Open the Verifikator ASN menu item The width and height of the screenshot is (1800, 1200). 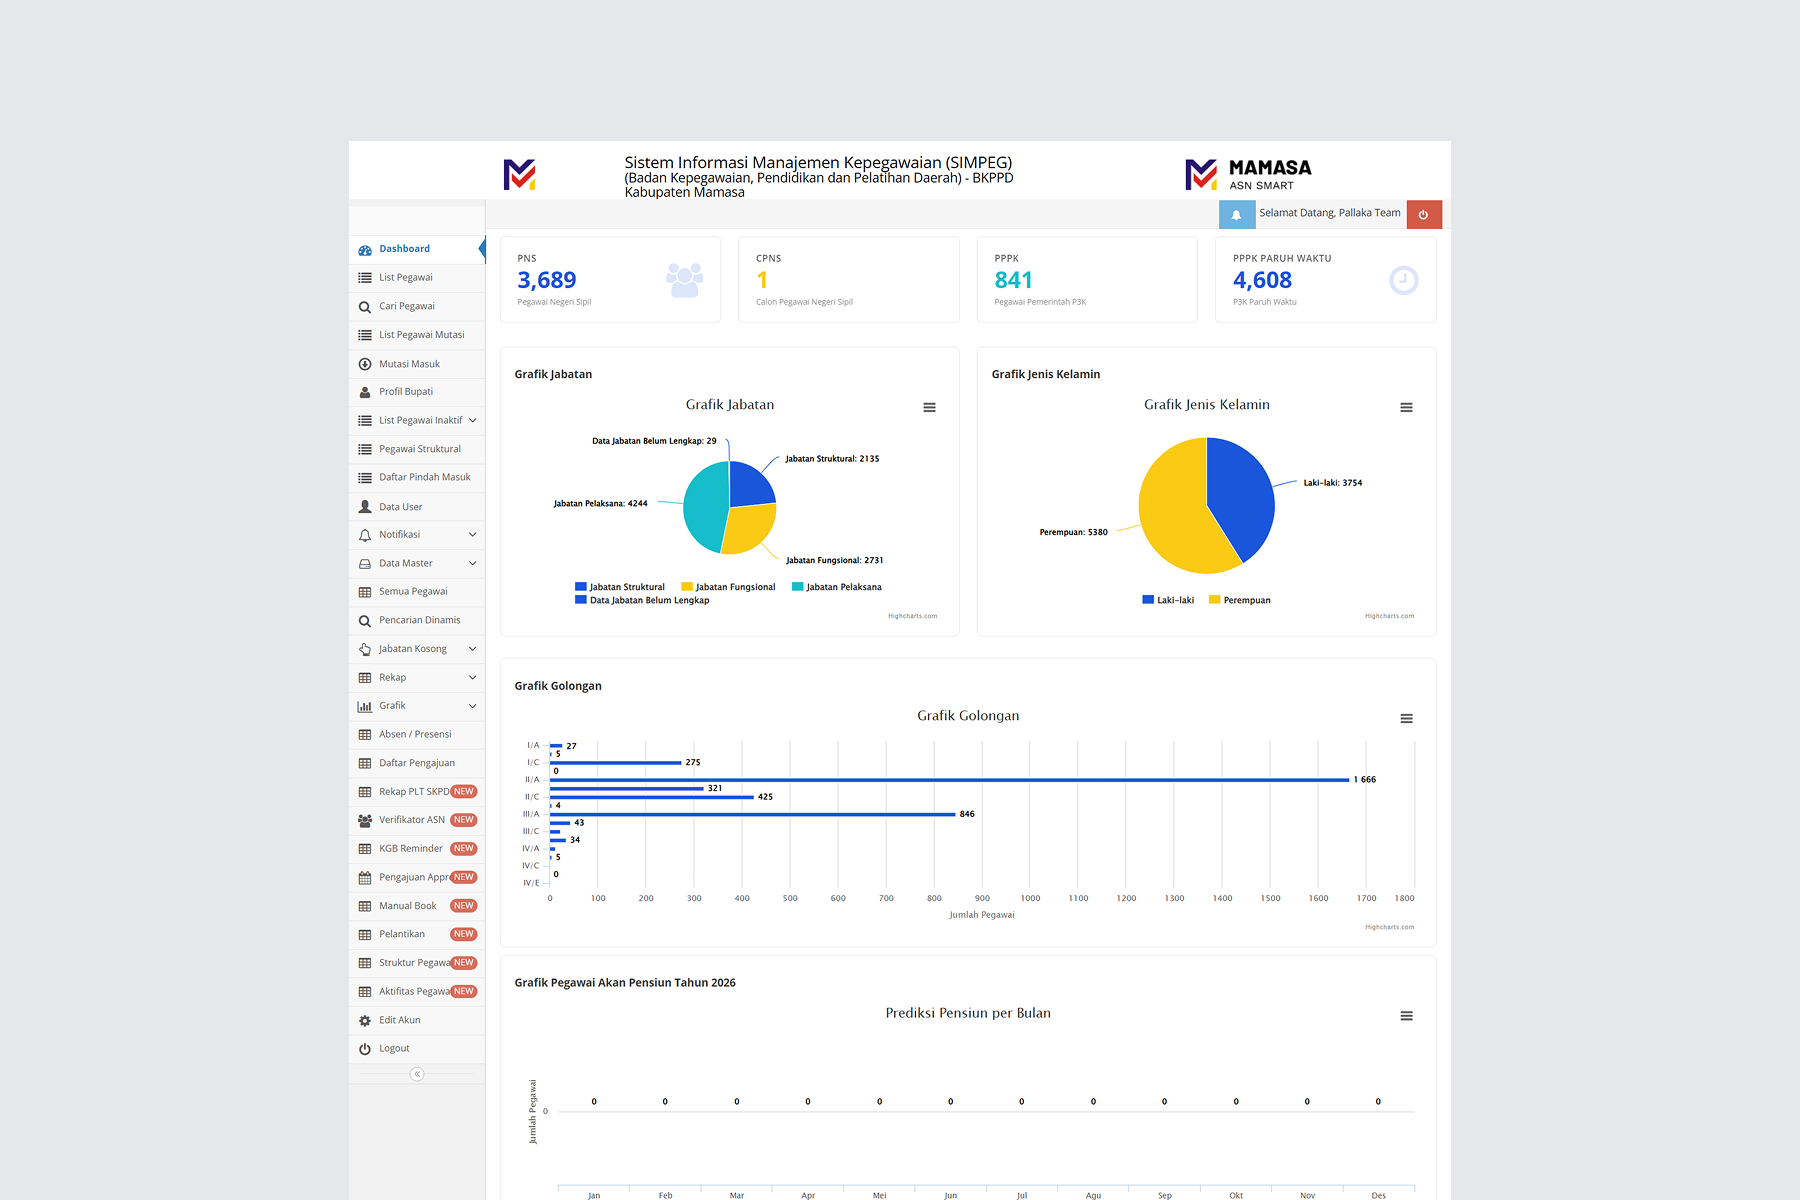417,820
